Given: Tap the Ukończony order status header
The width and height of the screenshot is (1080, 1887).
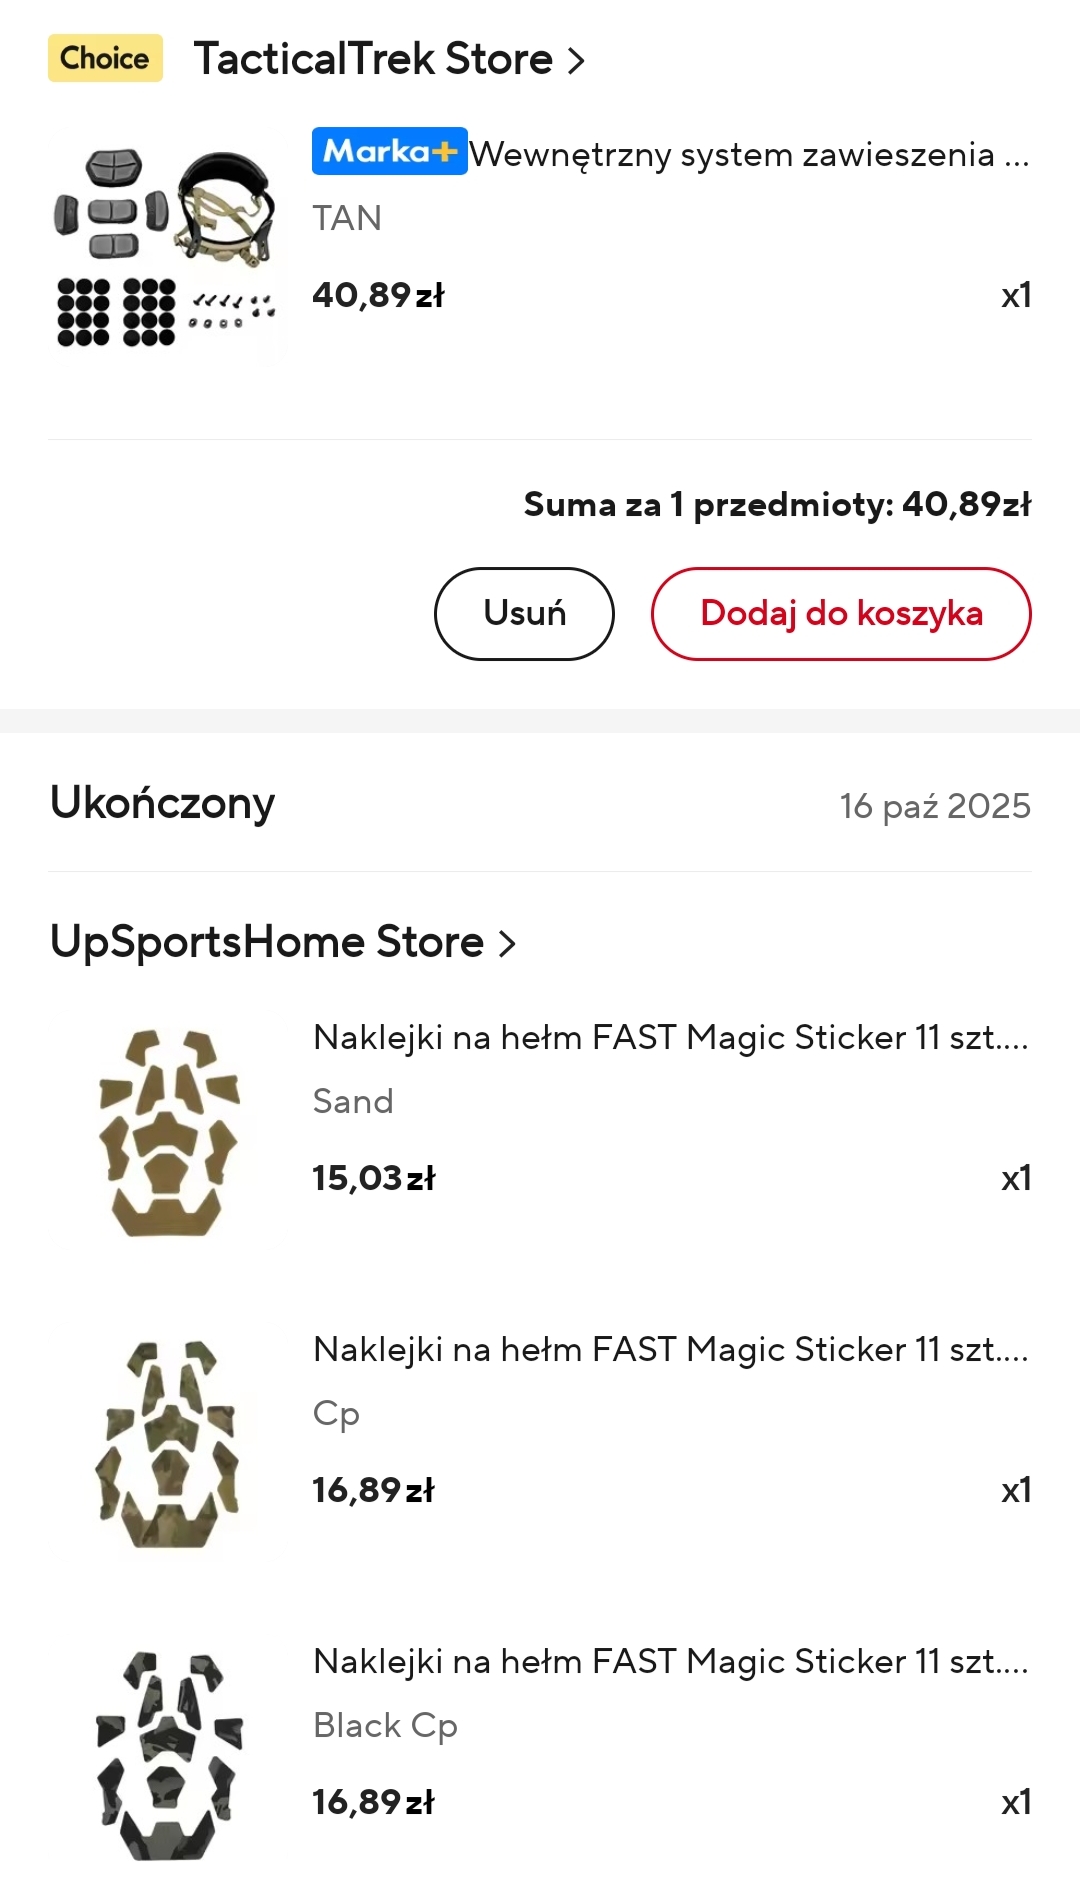Looking at the screenshot, I should pos(163,804).
